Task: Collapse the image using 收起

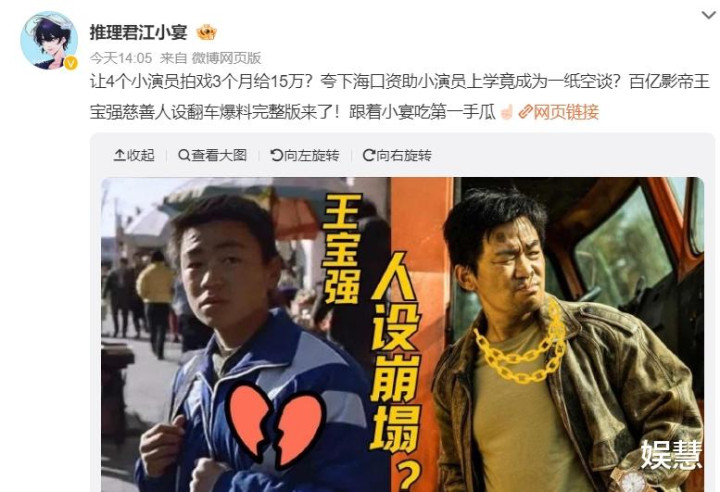Action: (x=134, y=156)
